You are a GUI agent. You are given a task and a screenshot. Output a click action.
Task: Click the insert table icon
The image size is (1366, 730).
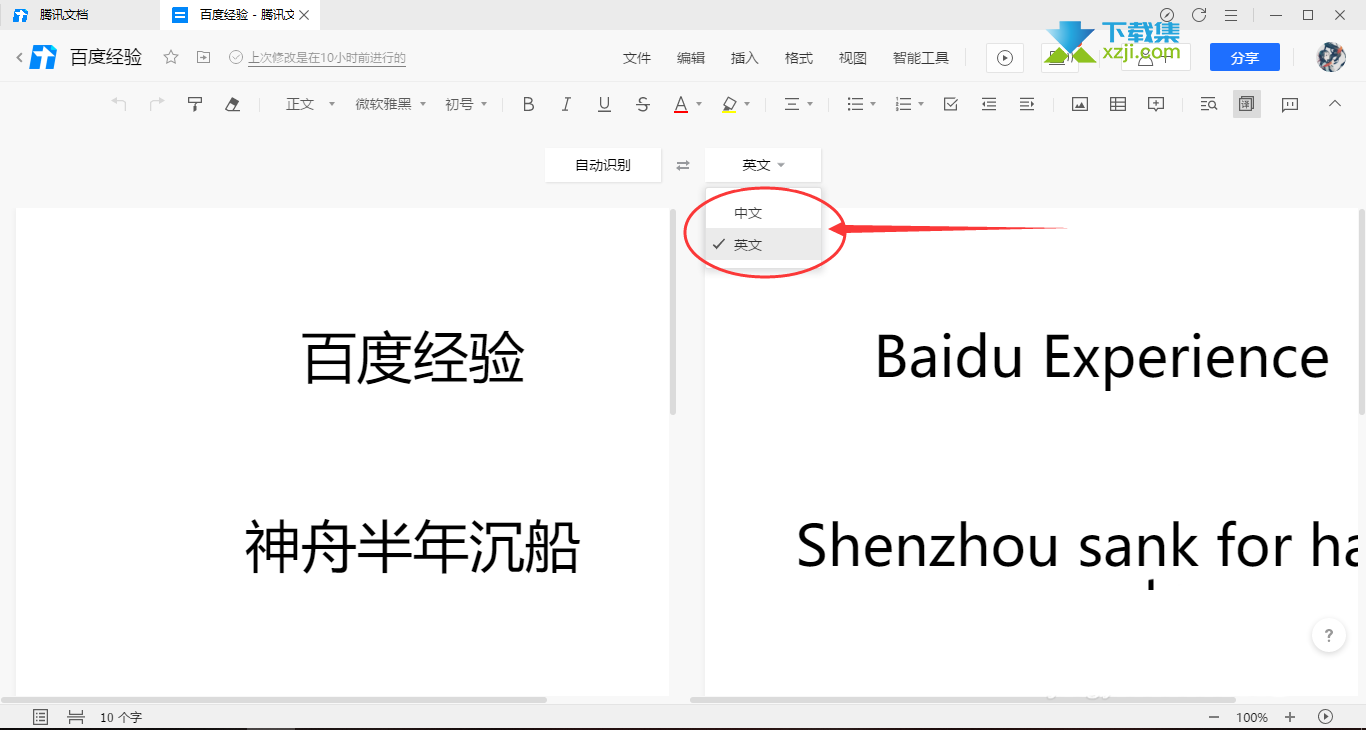point(1118,104)
